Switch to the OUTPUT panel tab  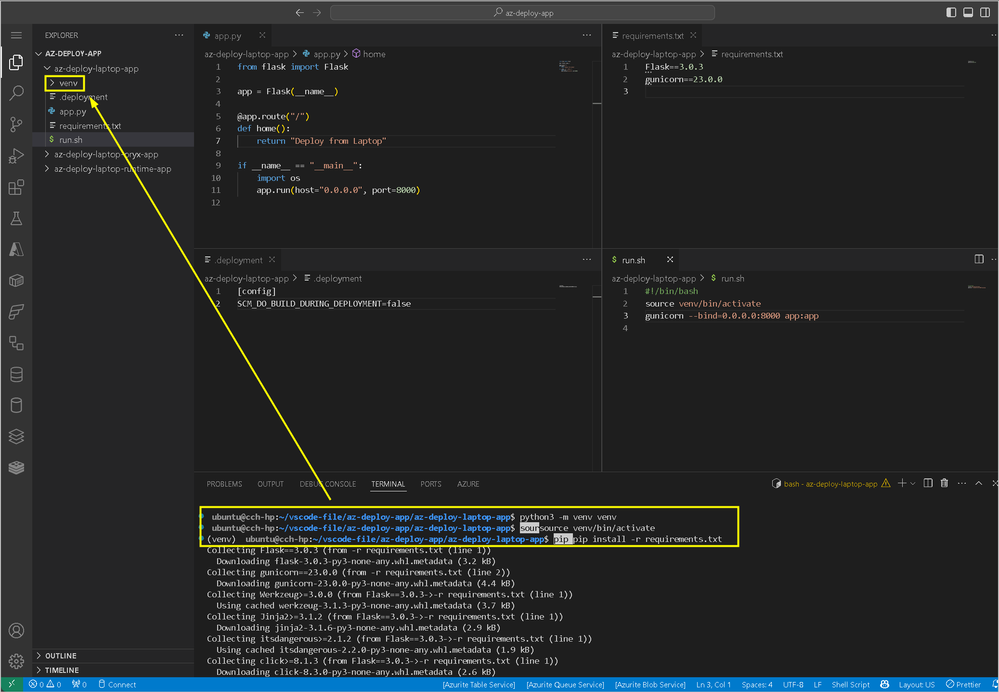pos(270,484)
